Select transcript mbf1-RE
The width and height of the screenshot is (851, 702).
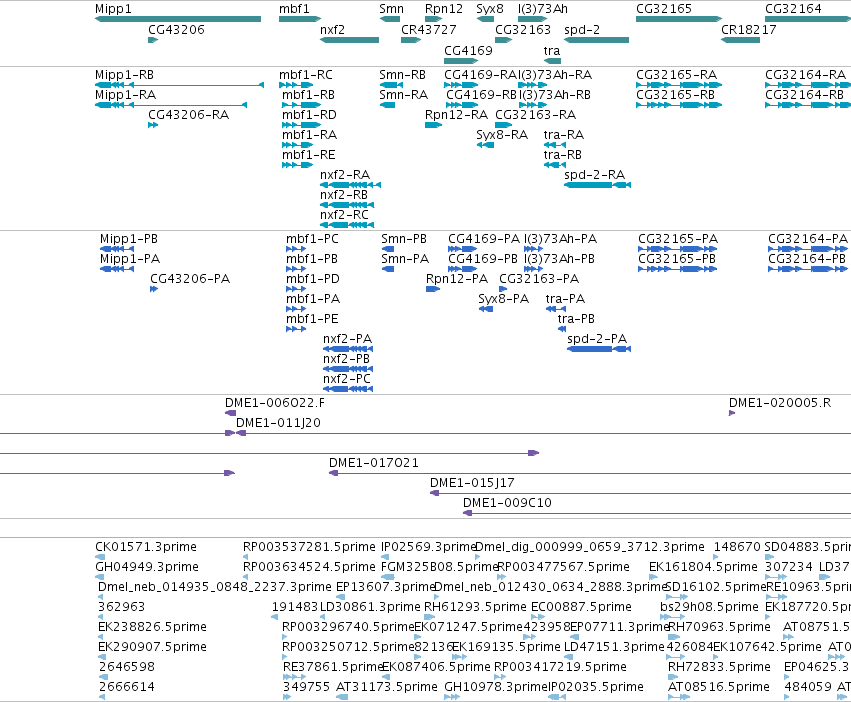[x=297, y=165]
